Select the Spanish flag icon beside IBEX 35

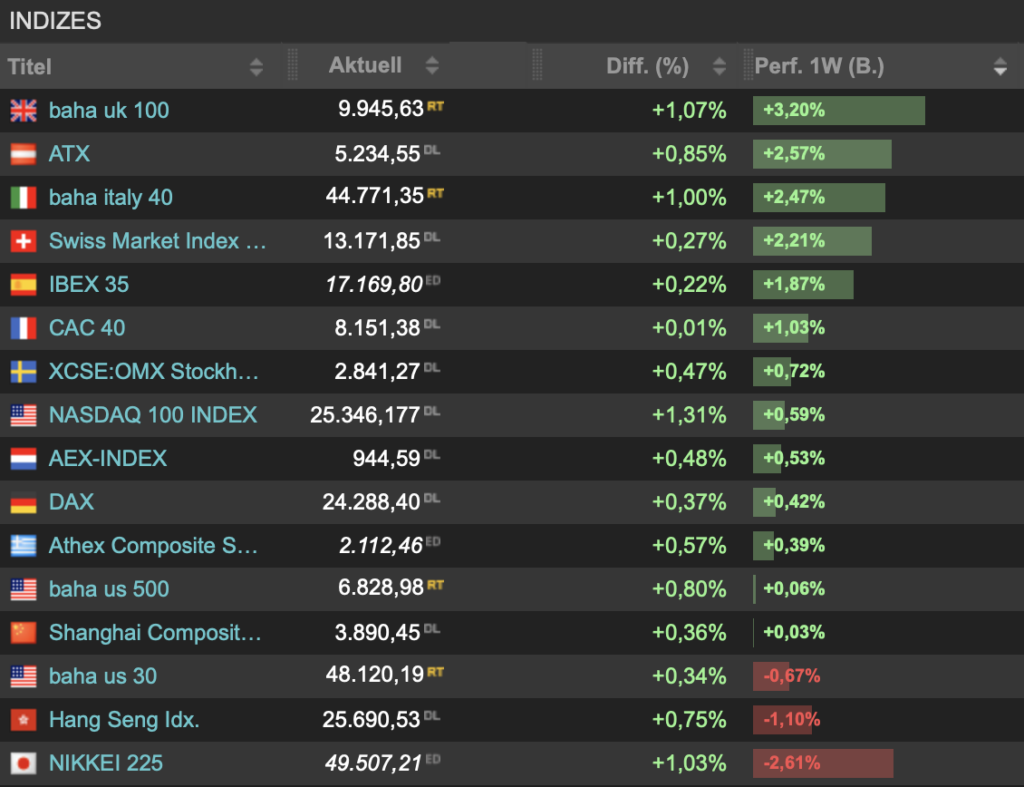click(x=24, y=284)
